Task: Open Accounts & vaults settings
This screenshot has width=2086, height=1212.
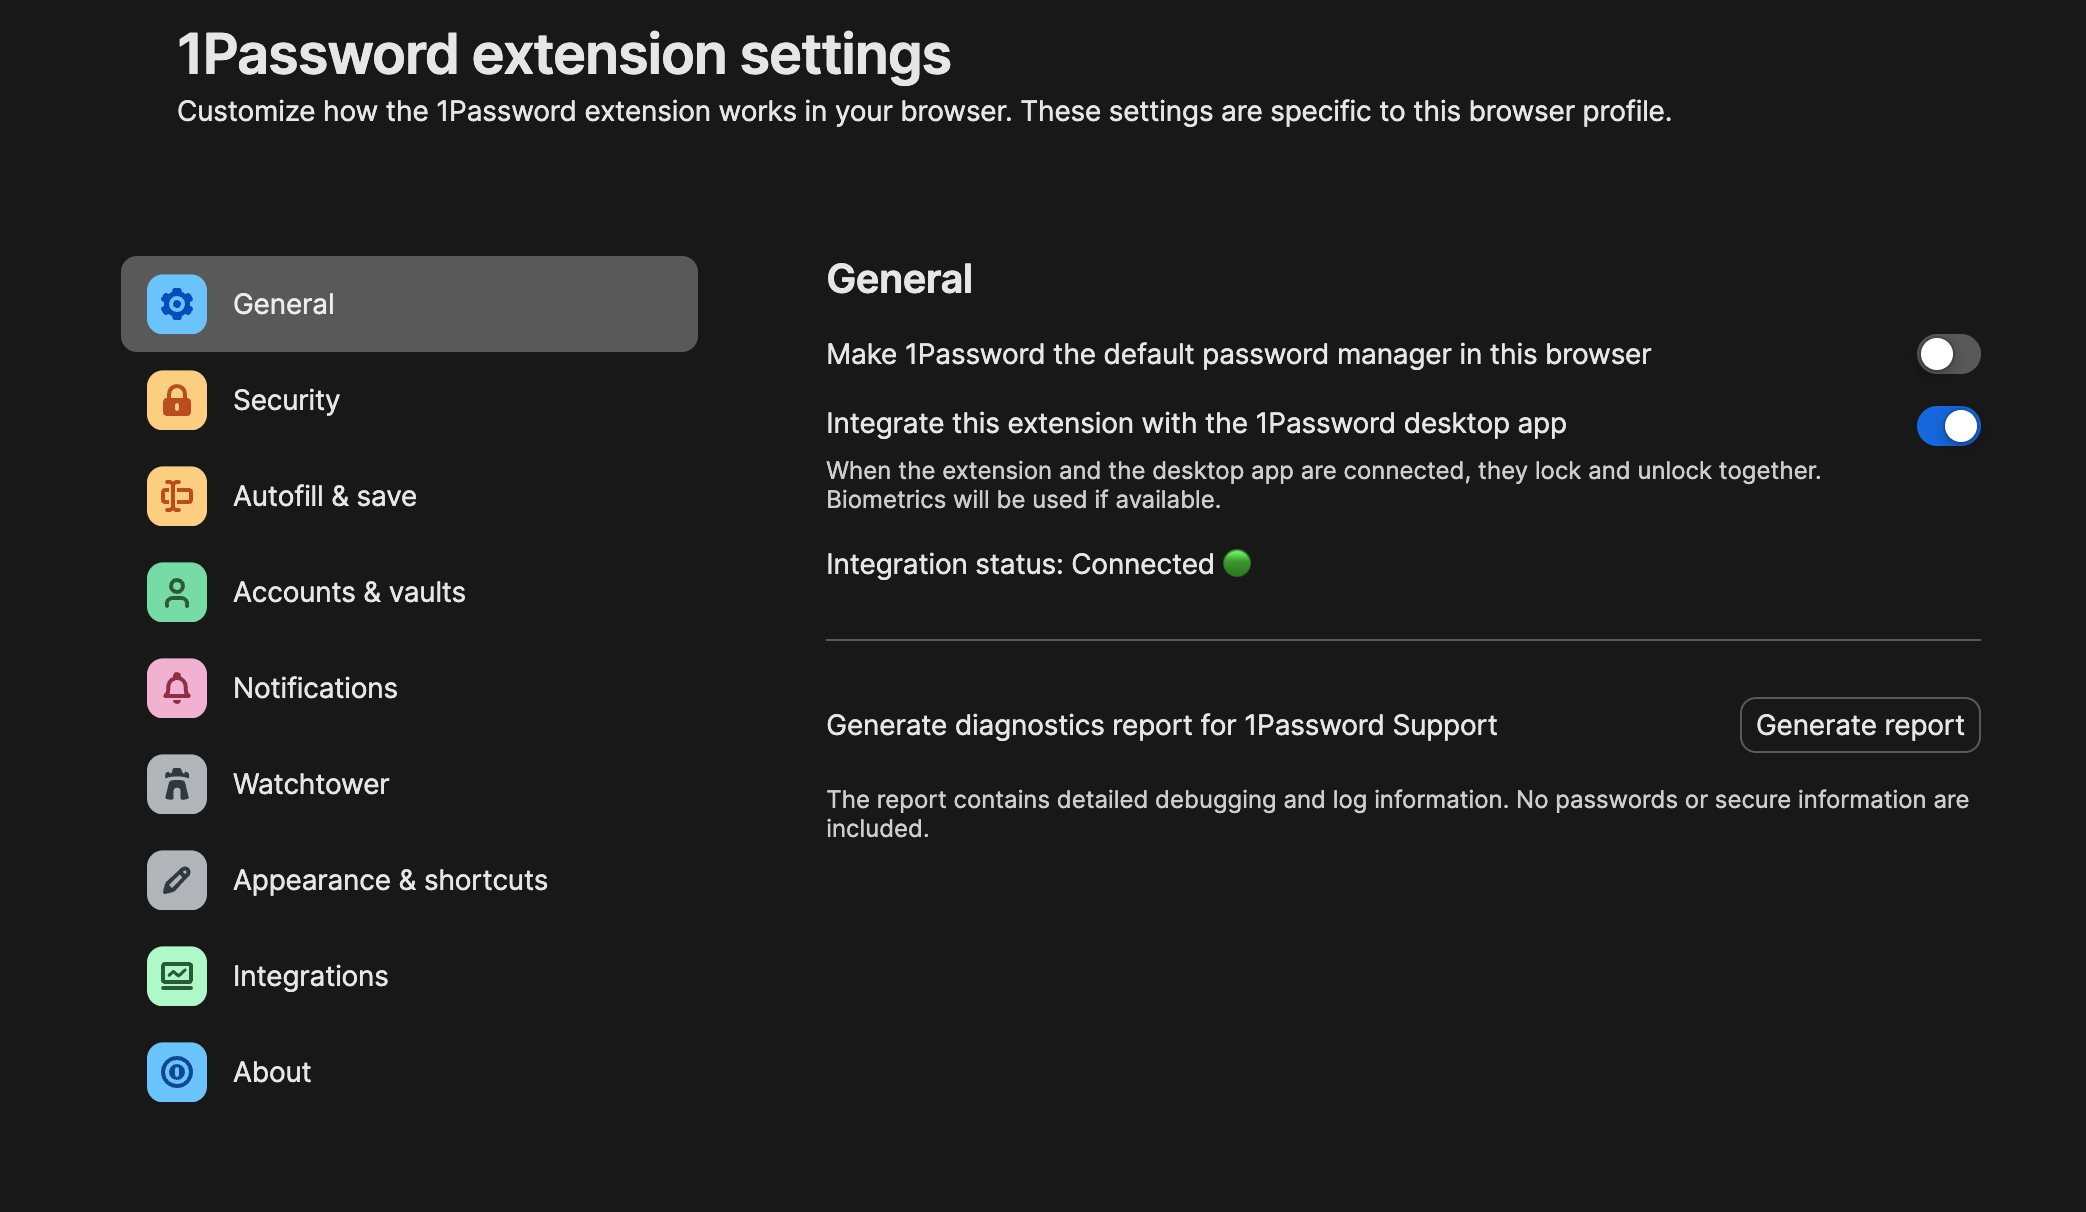Action: [349, 592]
